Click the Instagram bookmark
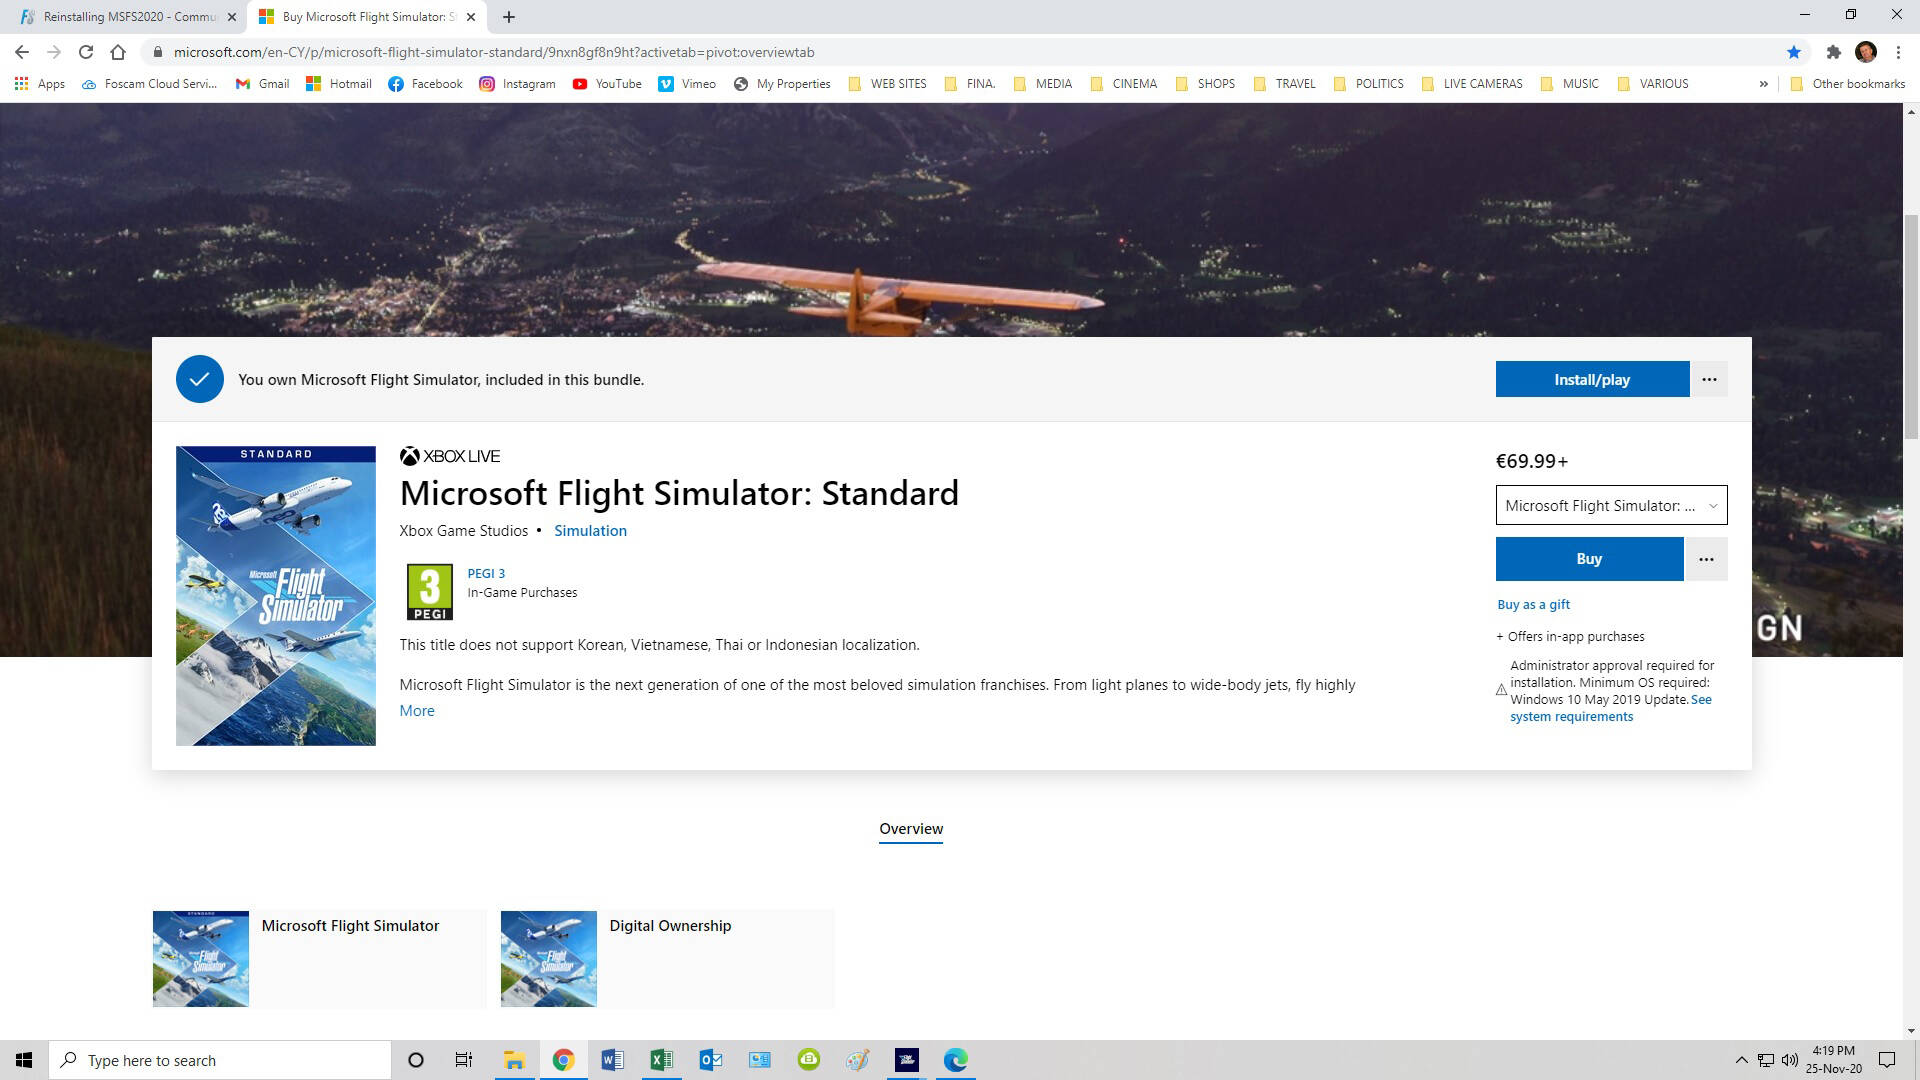Screen dimensions: 1920x1080 (517, 84)
